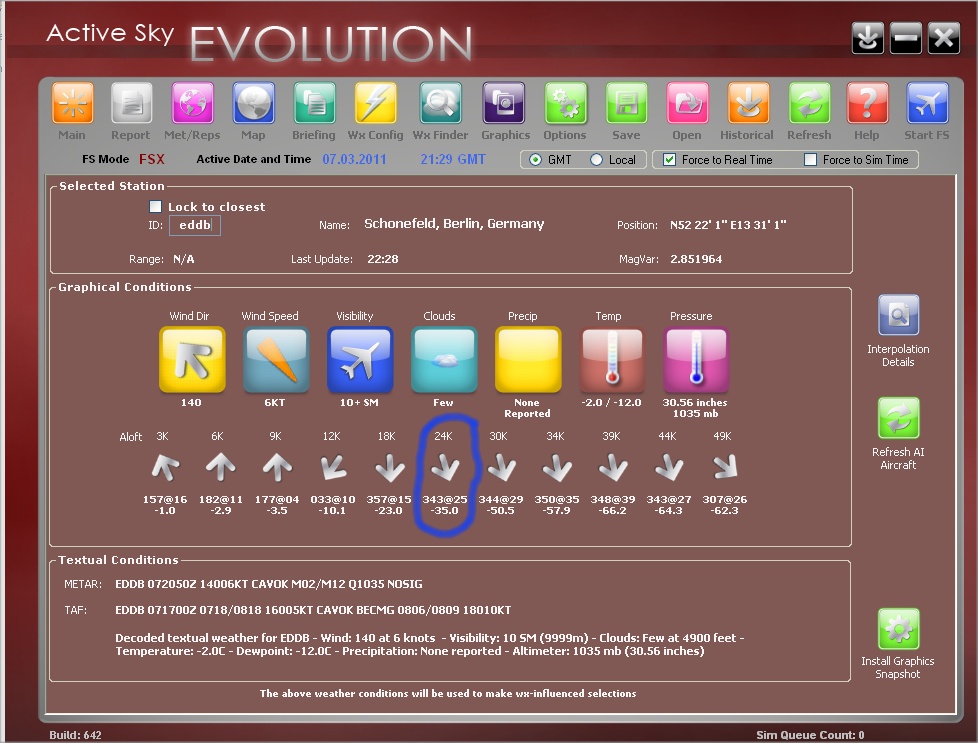Click the 6K aloft wind arrow
The height and width of the screenshot is (743, 978).
pos(220,468)
